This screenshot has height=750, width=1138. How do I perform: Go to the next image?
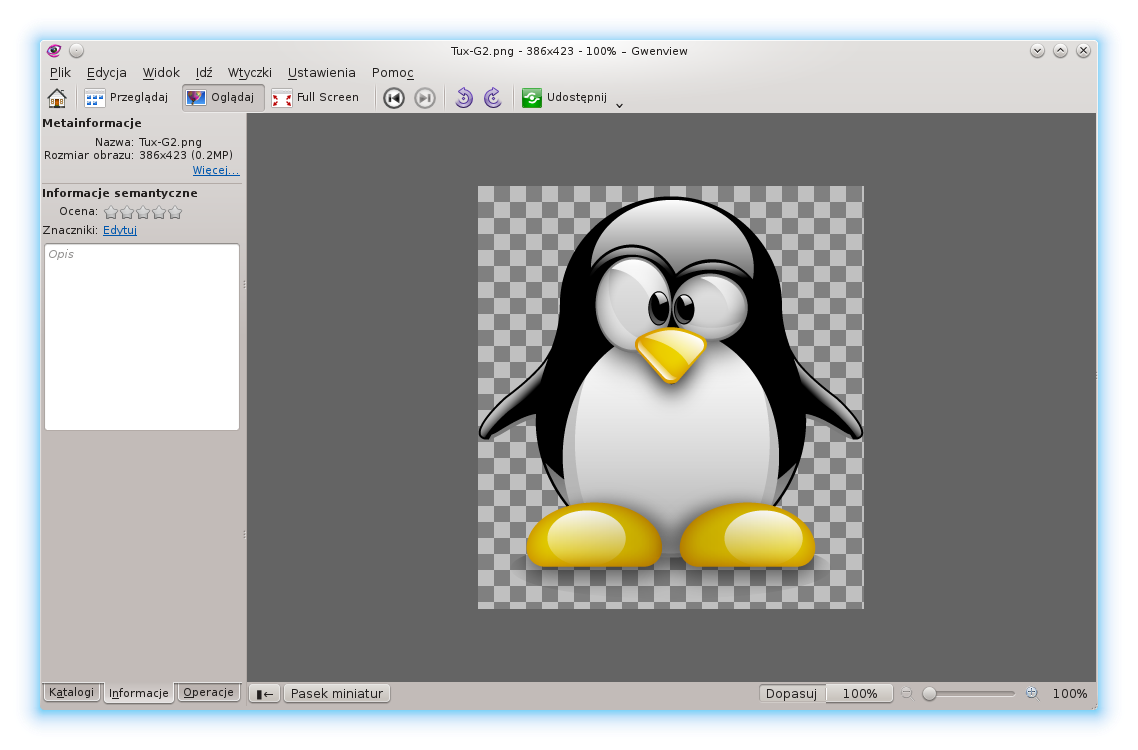click(x=425, y=98)
